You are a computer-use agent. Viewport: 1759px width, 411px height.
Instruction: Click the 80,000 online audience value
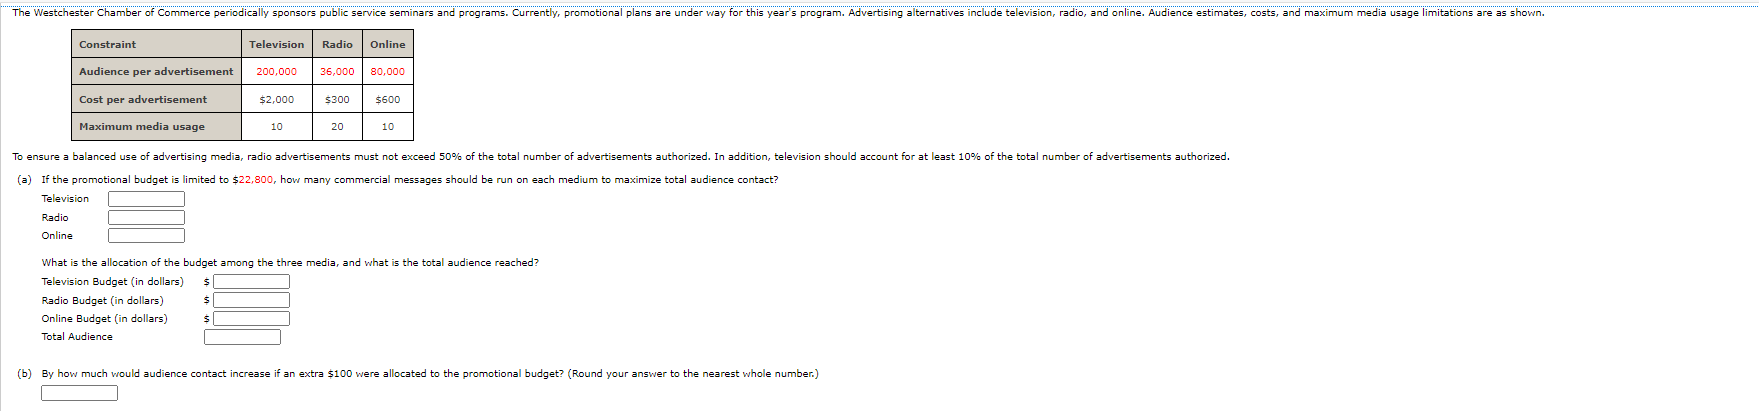click(388, 72)
